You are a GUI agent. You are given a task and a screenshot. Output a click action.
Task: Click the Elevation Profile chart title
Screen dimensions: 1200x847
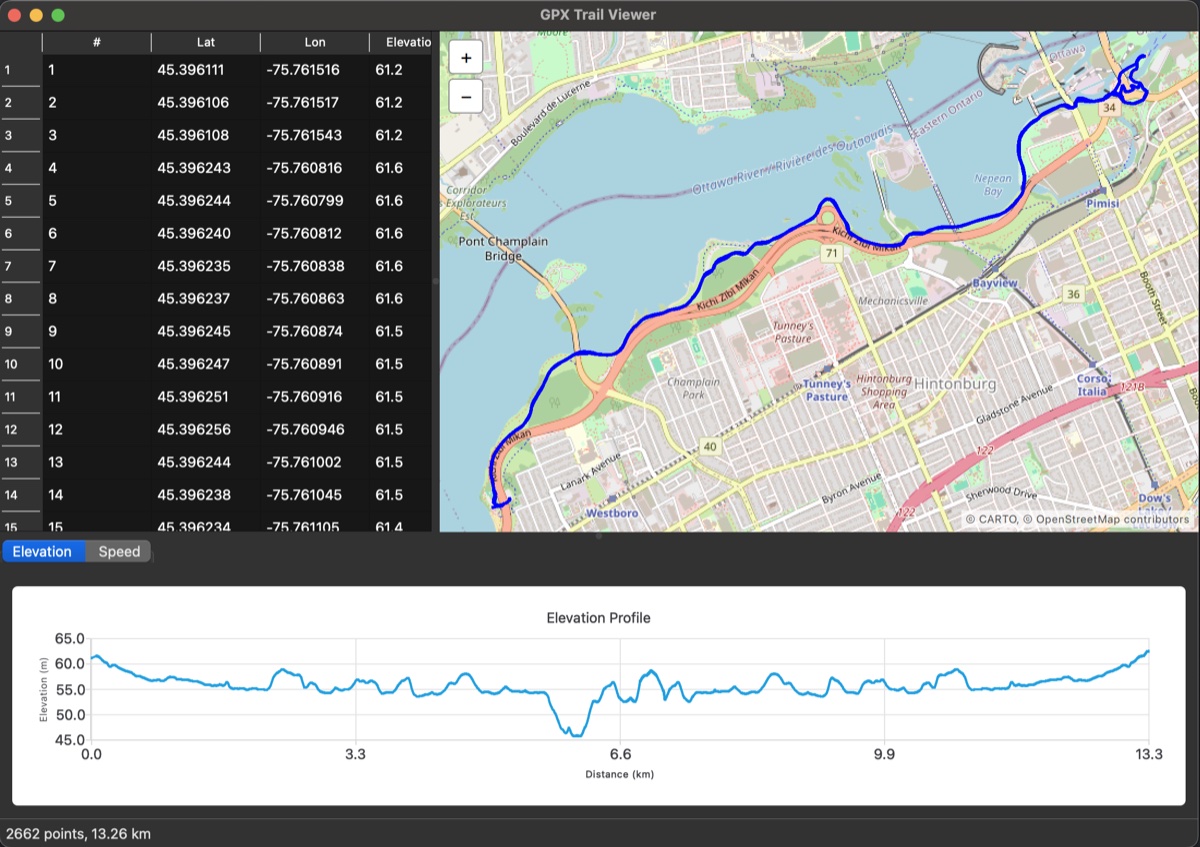click(598, 618)
